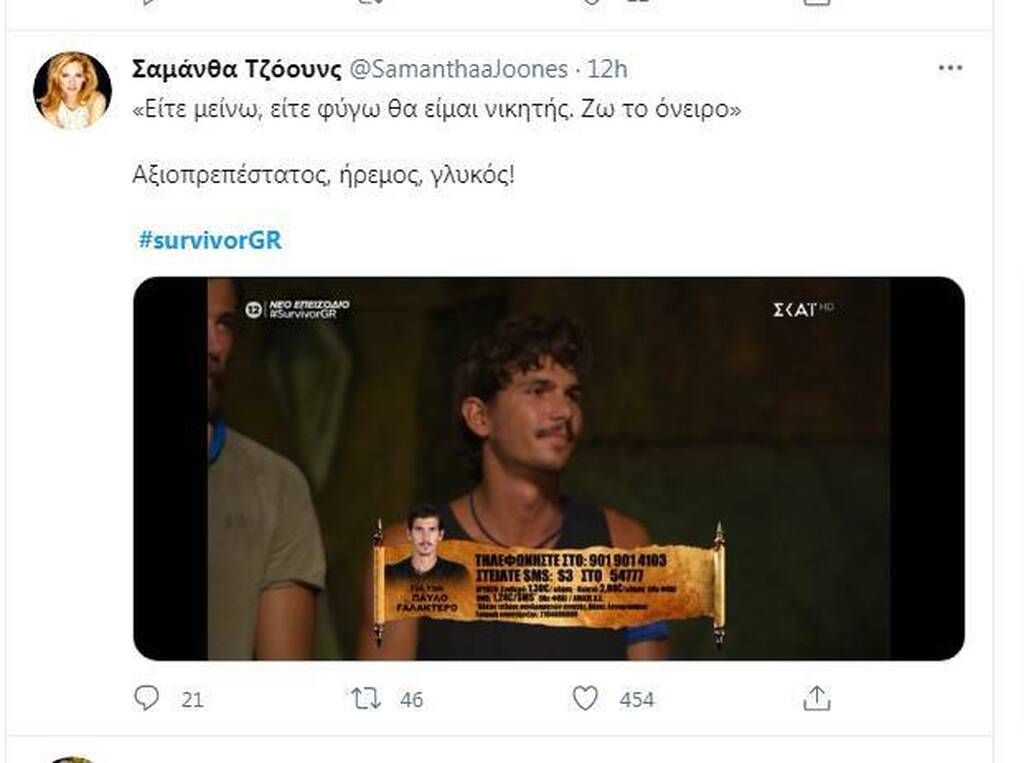This screenshot has height=763, width=1024.
Task: Click the reply count 21
Action: (192, 700)
